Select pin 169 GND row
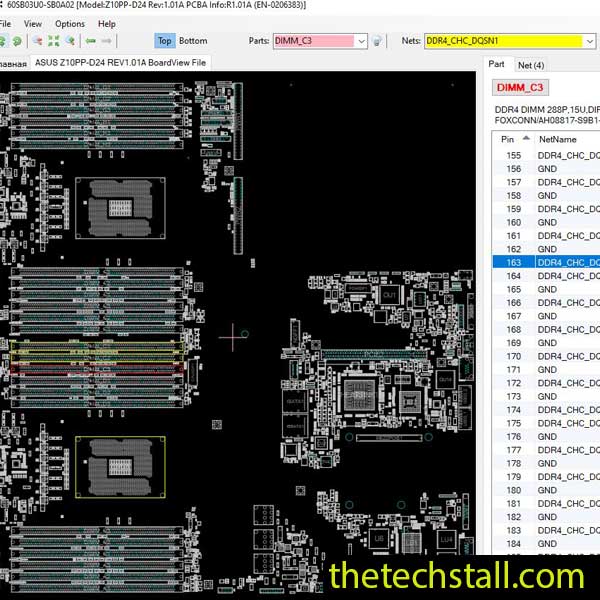Viewport: 600px width, 600px height. click(x=546, y=343)
